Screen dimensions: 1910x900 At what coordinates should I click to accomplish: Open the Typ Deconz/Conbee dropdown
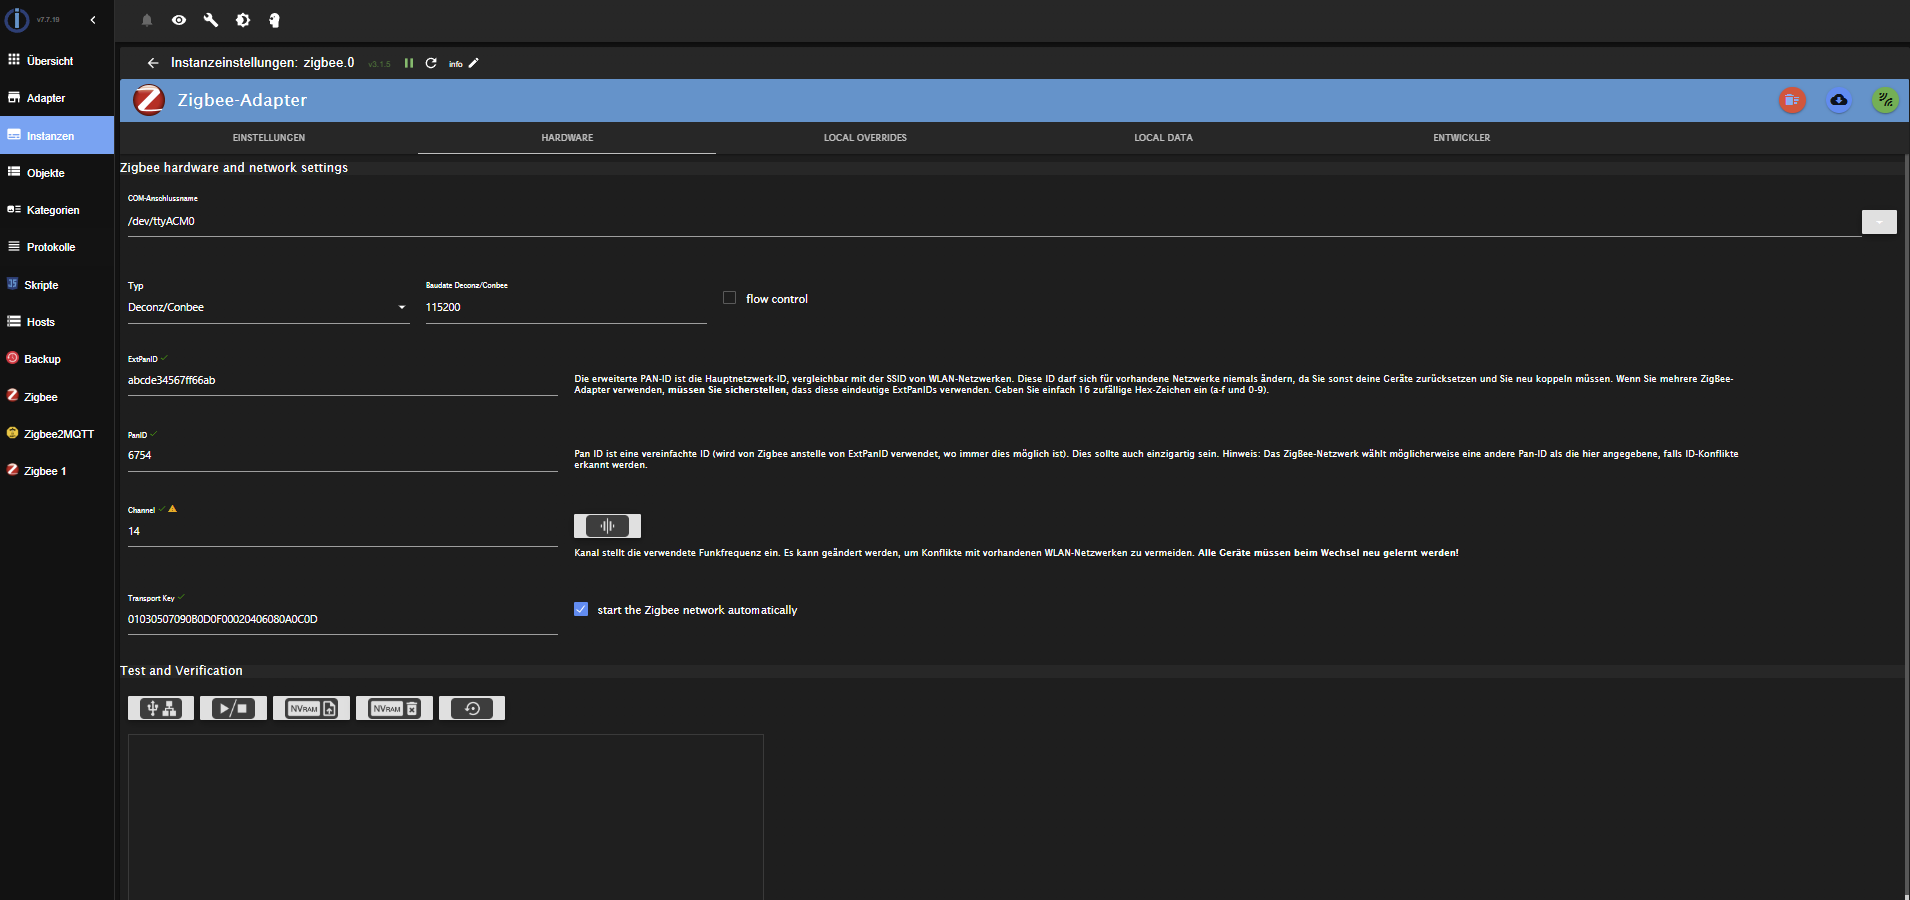coord(268,308)
